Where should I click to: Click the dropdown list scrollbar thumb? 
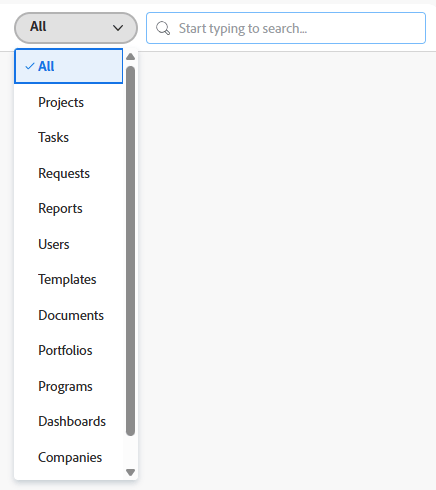pos(131,251)
